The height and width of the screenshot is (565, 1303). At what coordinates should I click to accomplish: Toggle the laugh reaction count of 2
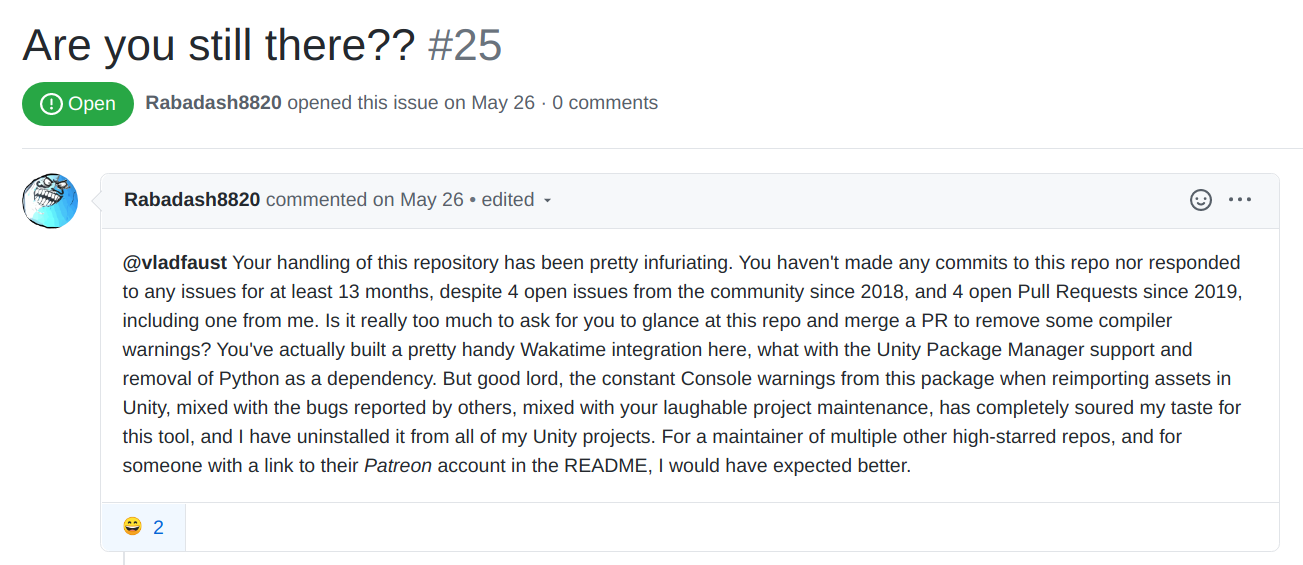[x=158, y=526]
